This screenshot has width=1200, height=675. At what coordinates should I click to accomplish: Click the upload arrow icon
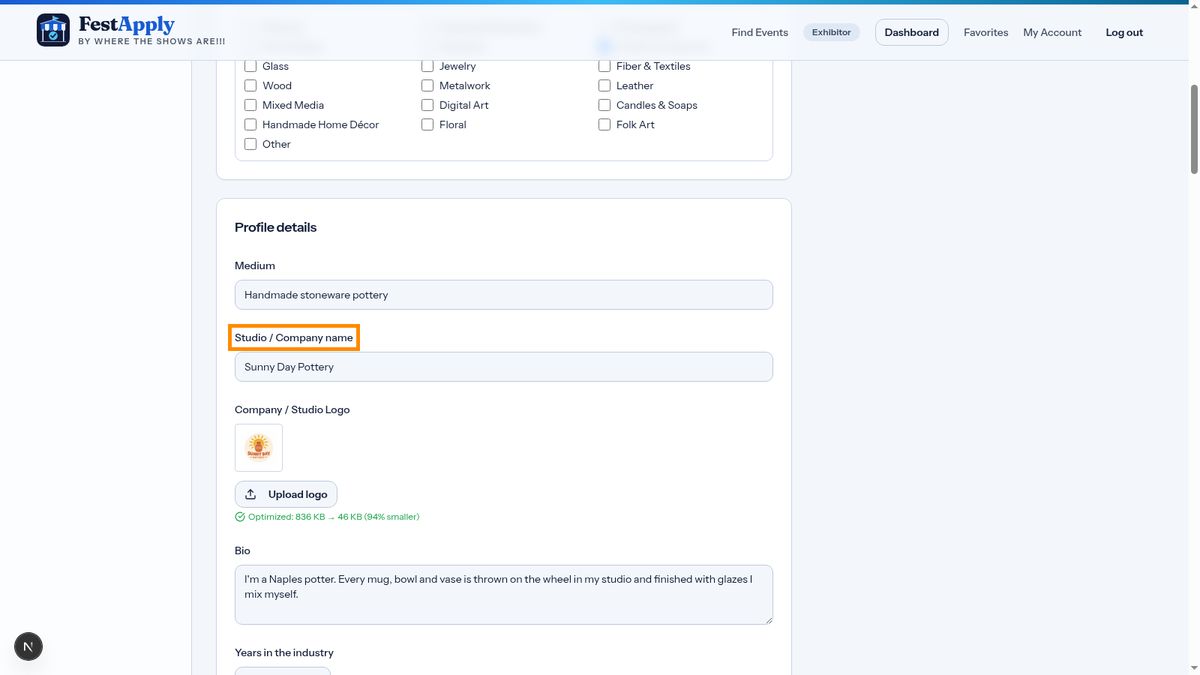251,494
